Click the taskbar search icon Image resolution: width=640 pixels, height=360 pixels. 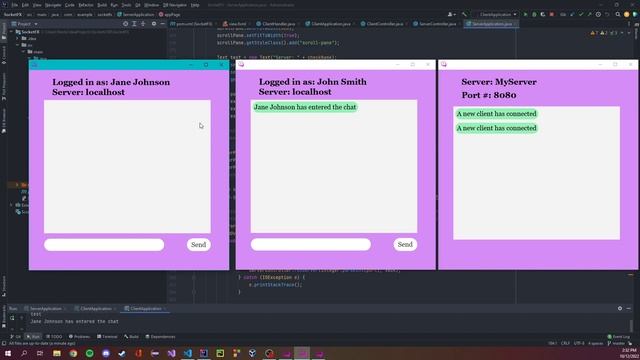coord(24,353)
